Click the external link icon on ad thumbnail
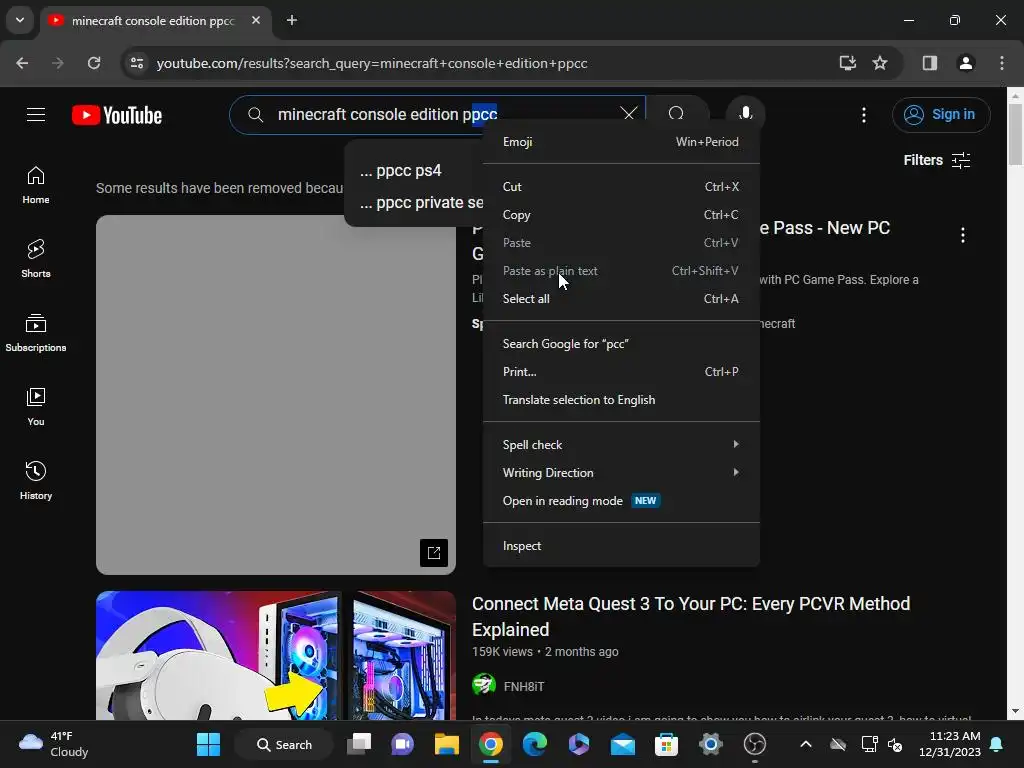The image size is (1024, 768). 434,553
